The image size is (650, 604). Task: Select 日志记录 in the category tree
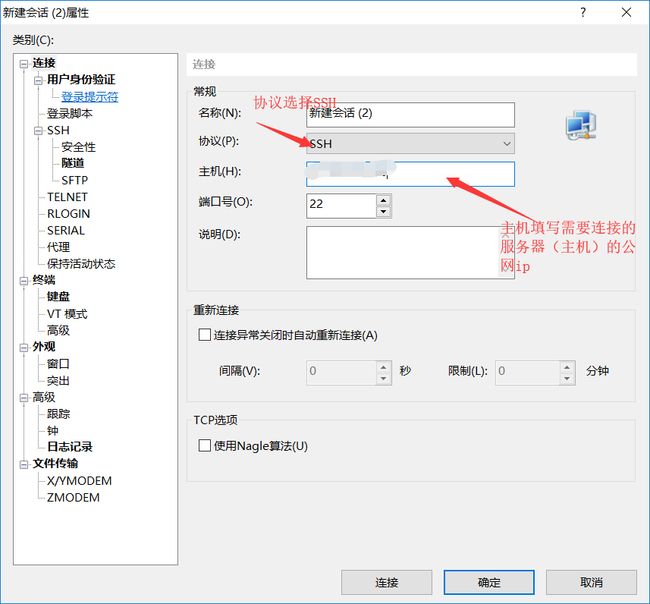70,446
